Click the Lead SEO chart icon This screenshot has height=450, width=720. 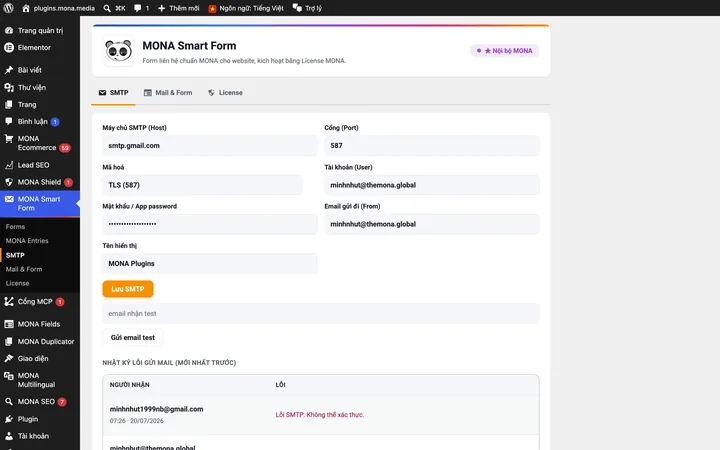pyautogui.click(x=9, y=165)
